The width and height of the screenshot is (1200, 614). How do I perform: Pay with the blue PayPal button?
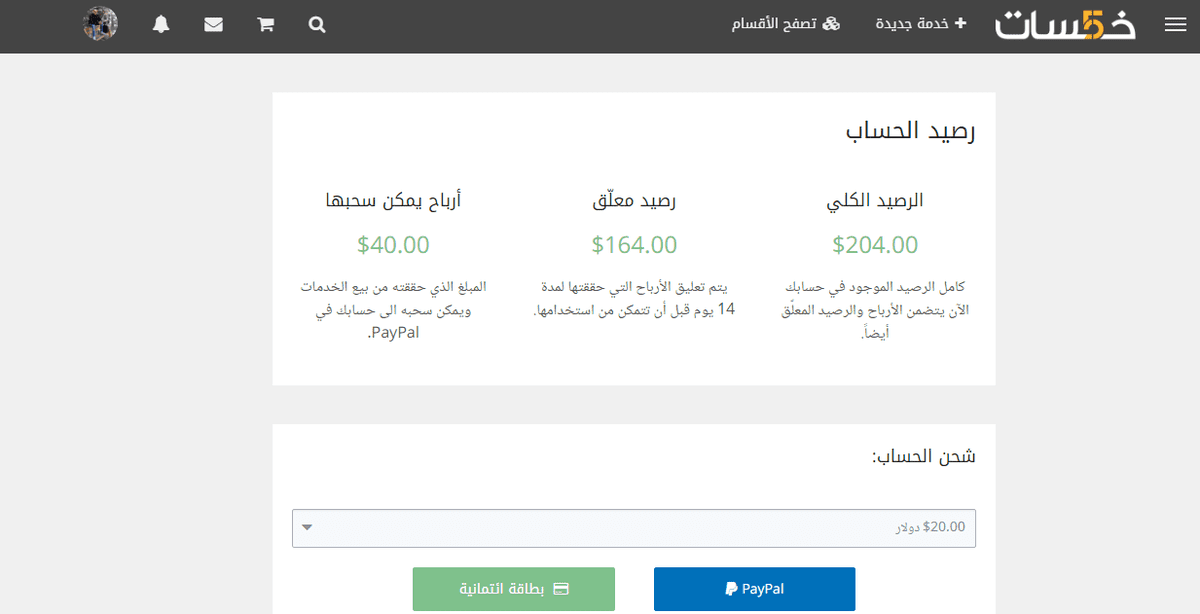pos(754,589)
